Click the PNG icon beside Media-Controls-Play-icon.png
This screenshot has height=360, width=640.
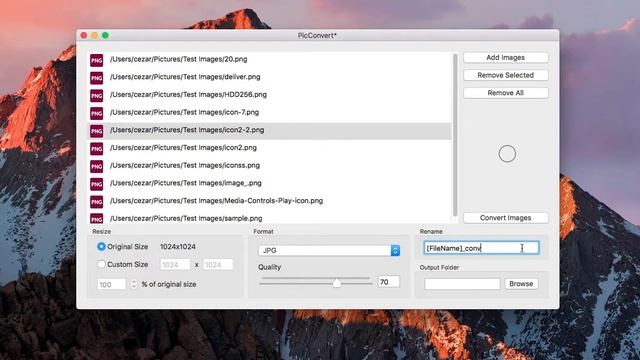(x=97, y=202)
